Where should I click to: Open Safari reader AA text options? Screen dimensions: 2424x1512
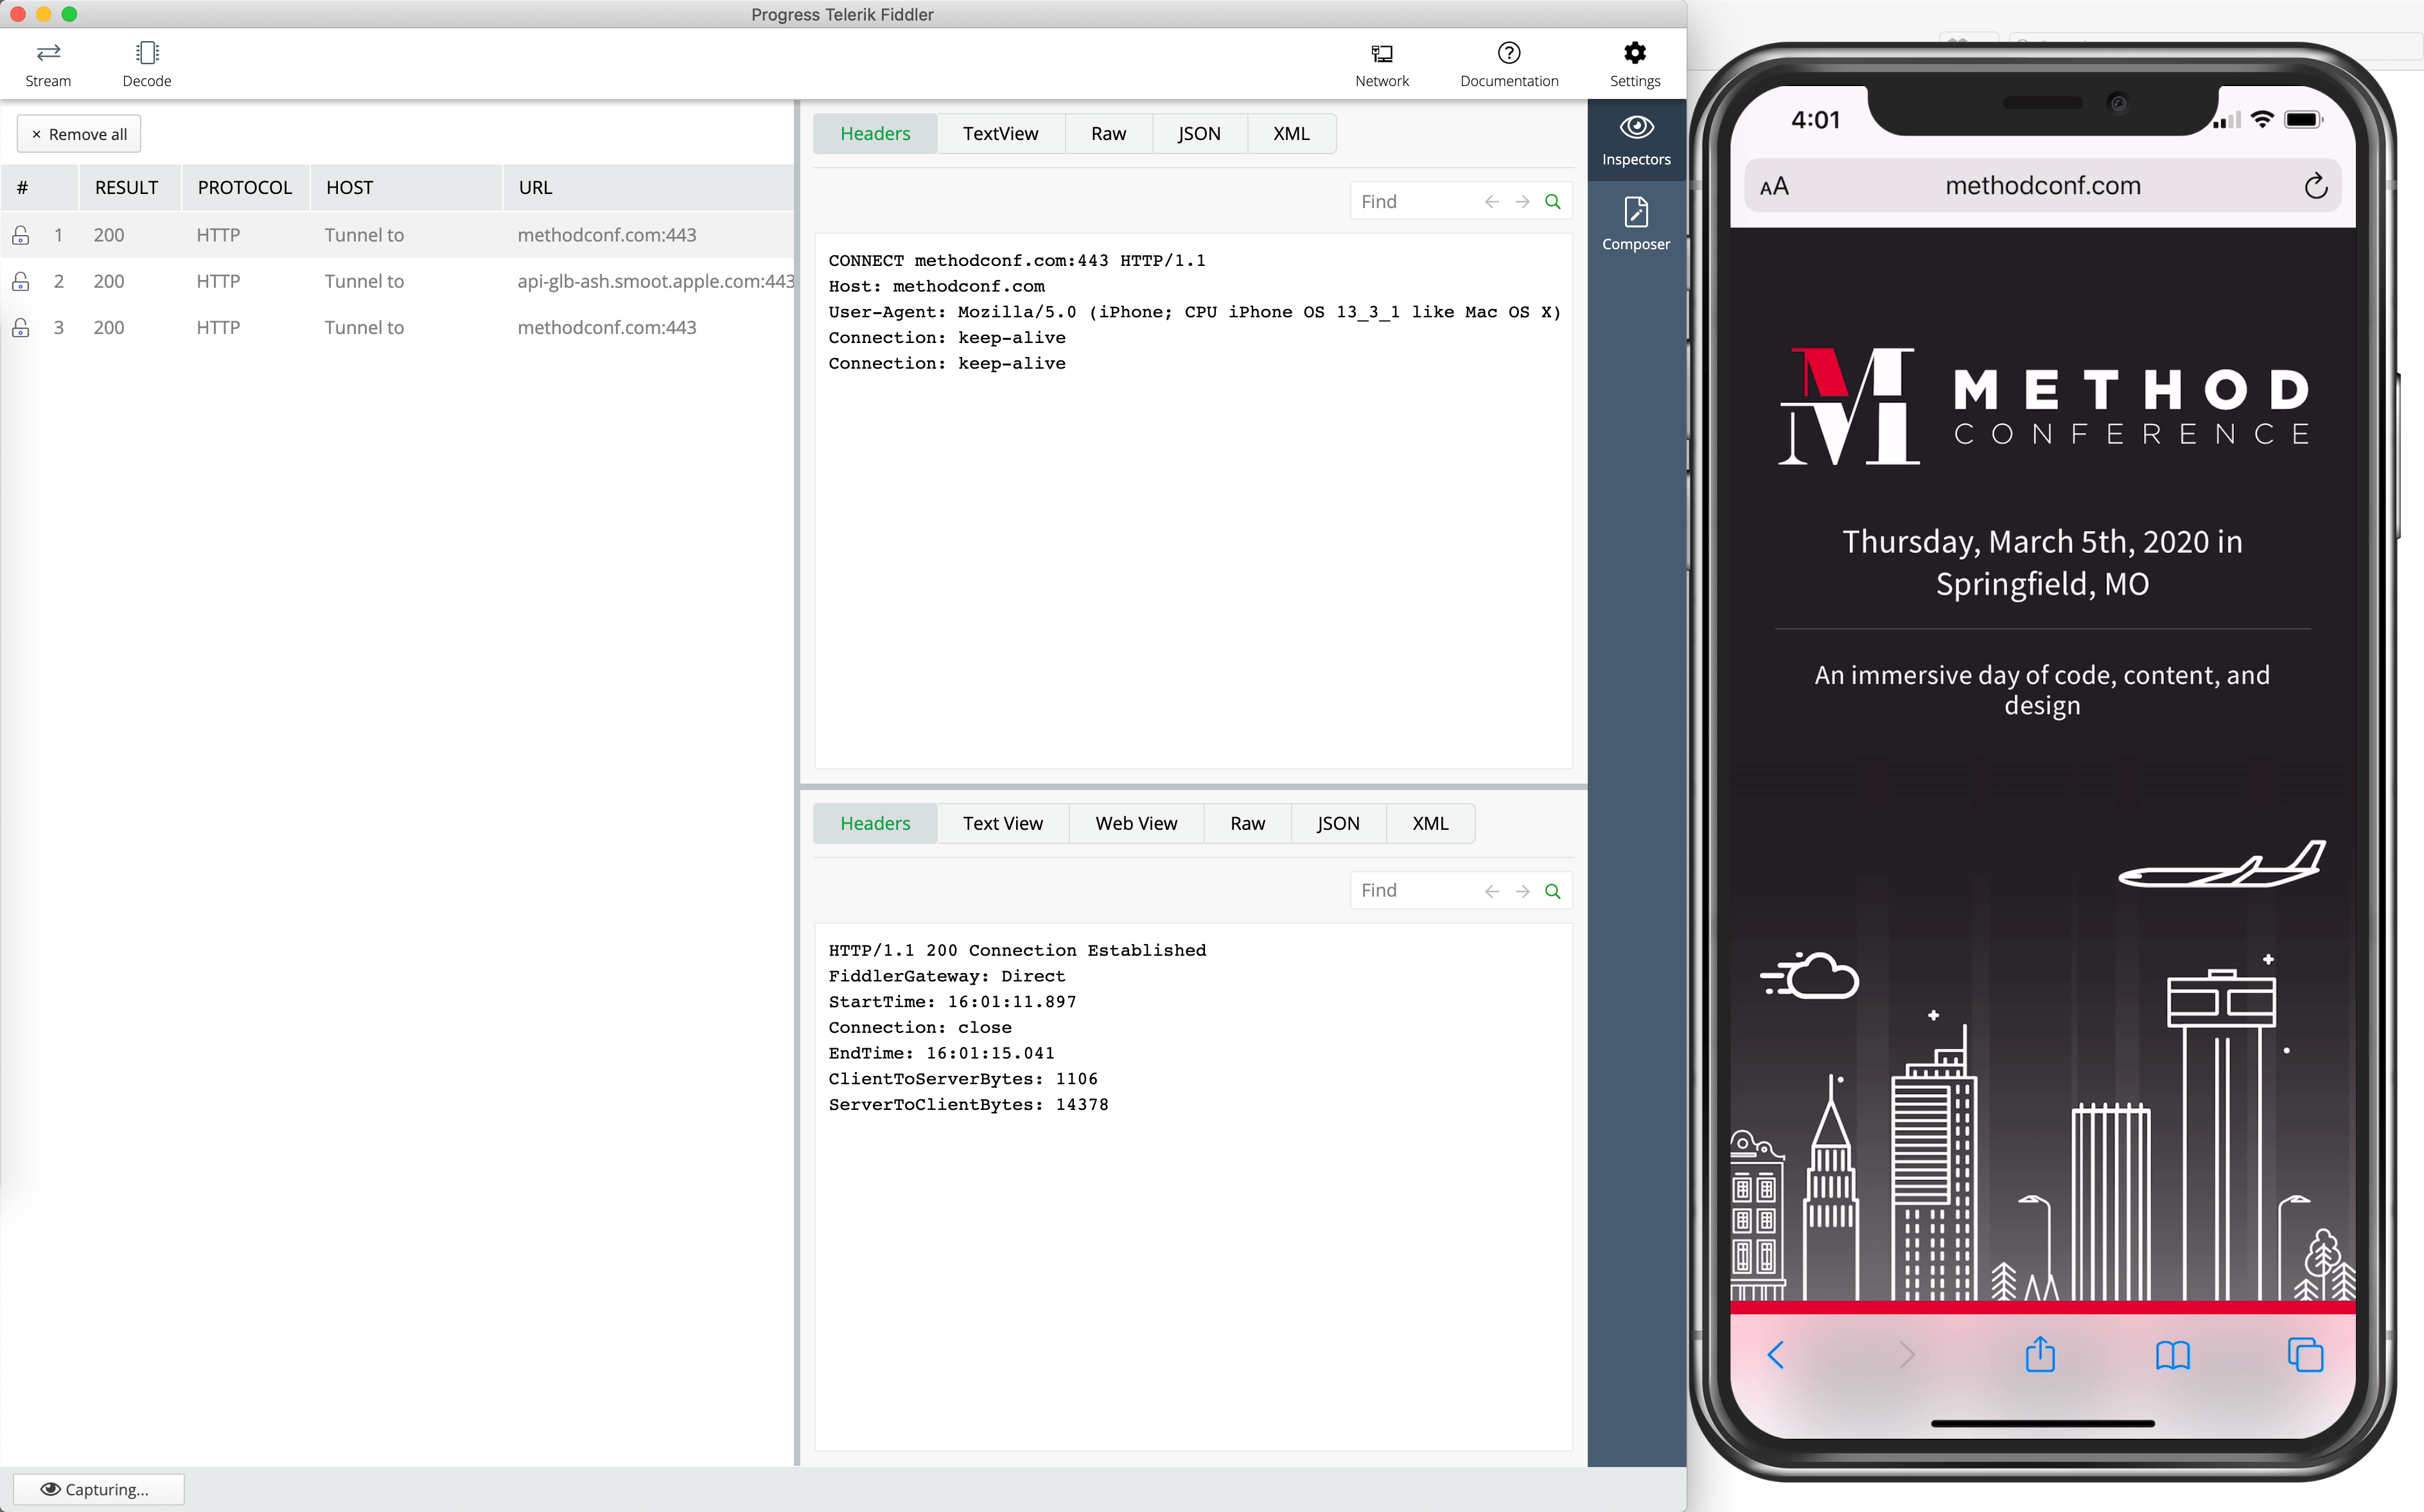(x=1774, y=187)
